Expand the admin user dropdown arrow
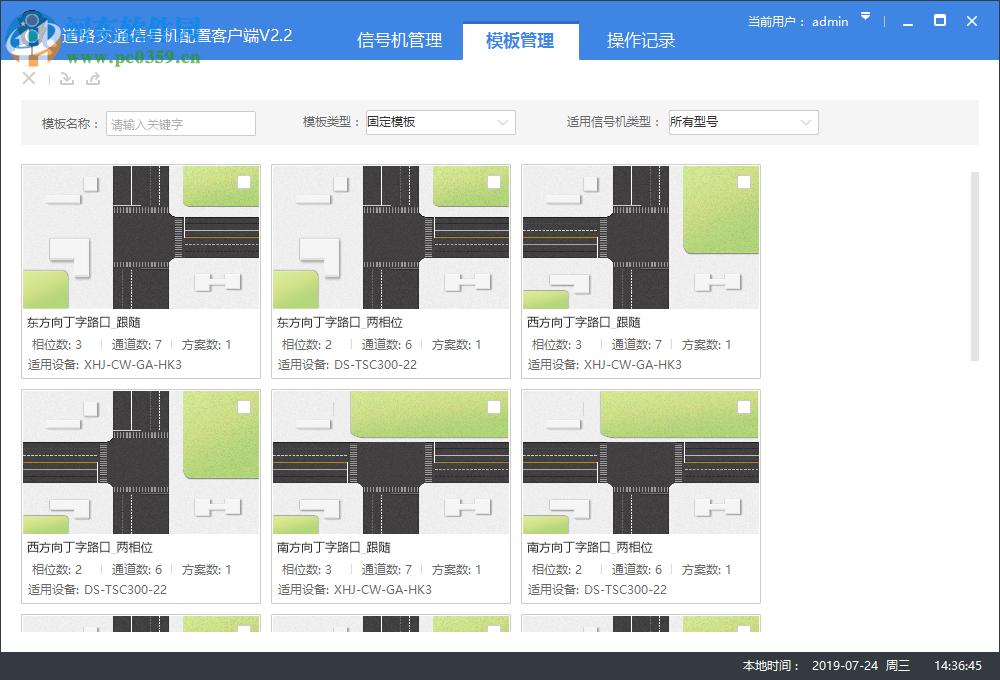 (866, 16)
